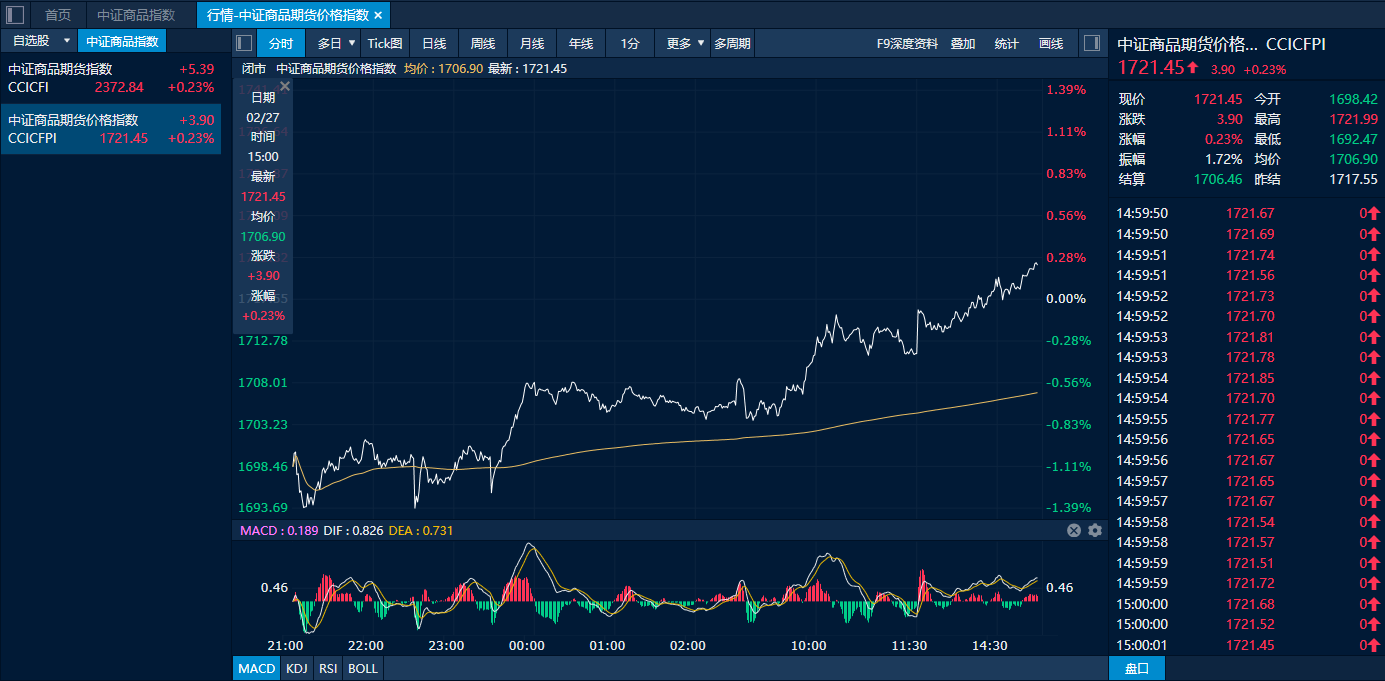
Task: Open F9深度资料 details
Action: coord(907,43)
